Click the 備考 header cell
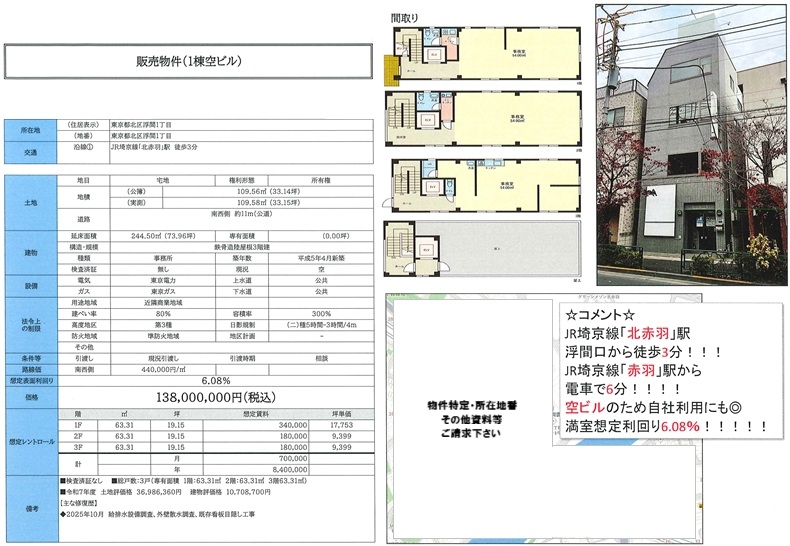790x546 pixels. (31, 509)
